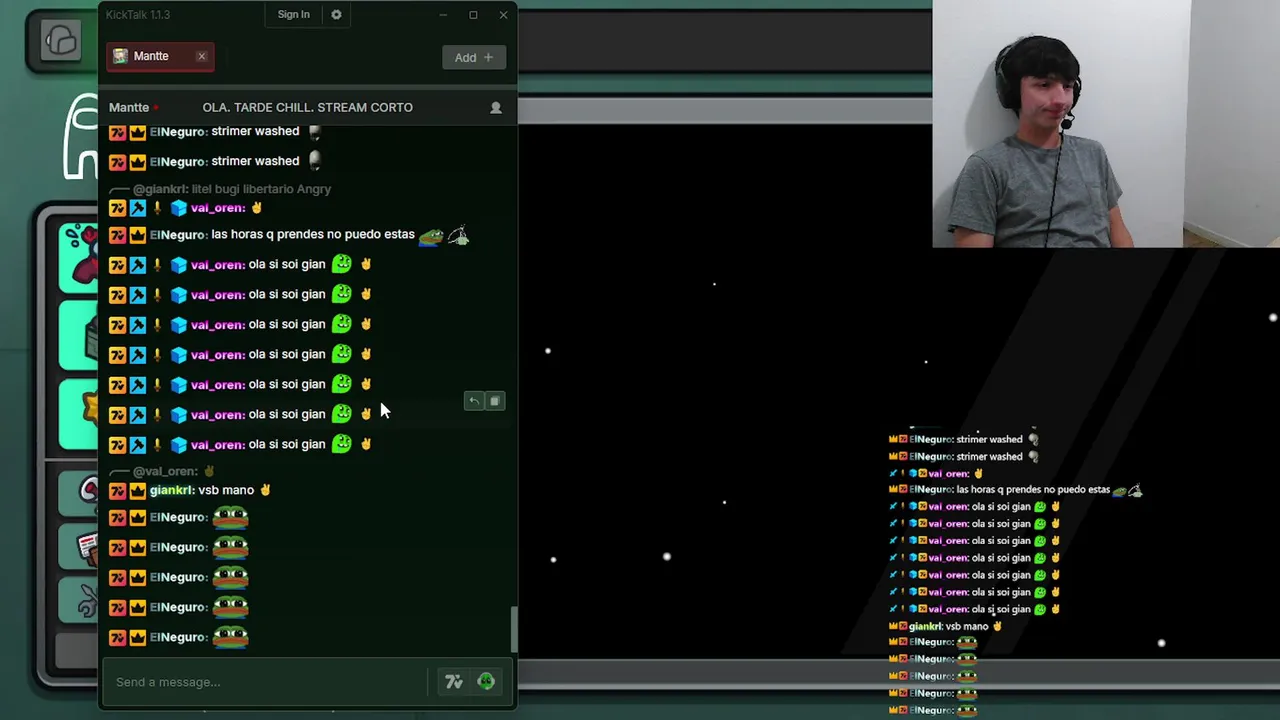Screen dimensions: 1280x720
Task: Click the pin icon beside the reply arrow
Action: (494, 401)
